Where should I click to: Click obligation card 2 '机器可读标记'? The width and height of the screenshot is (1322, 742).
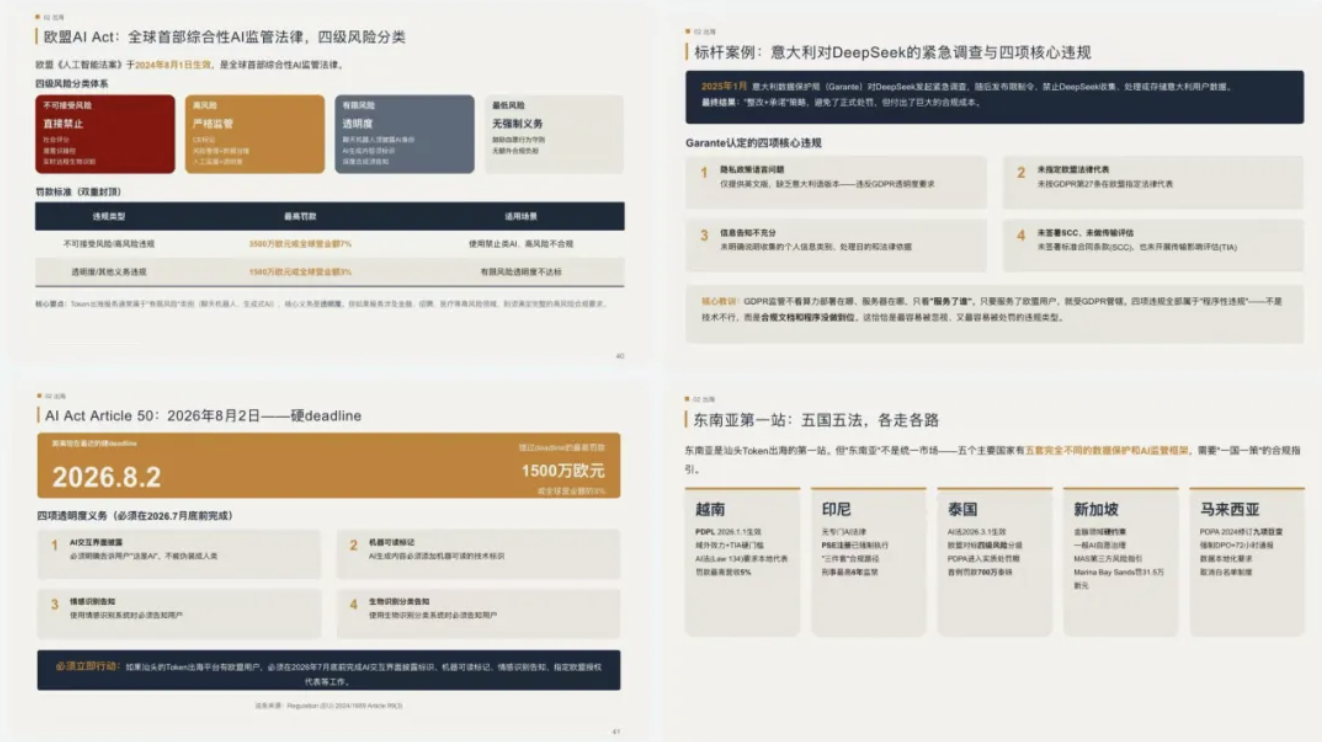pyautogui.click(x=478, y=553)
